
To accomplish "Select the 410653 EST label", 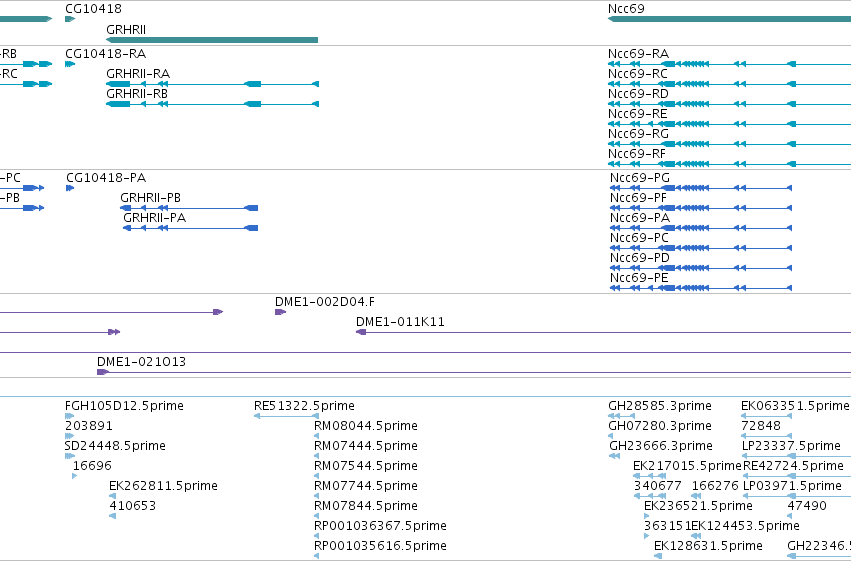I will (132, 506).
